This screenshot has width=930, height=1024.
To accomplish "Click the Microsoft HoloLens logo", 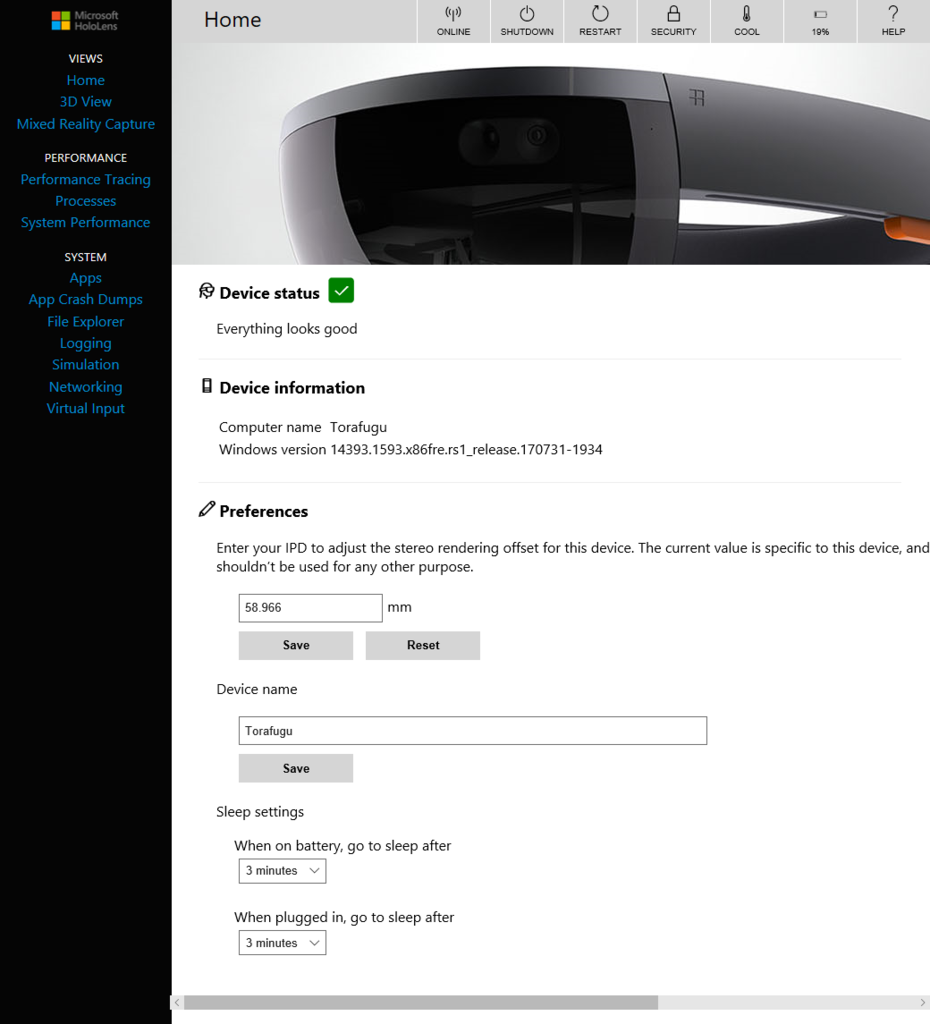I will click(85, 20).
